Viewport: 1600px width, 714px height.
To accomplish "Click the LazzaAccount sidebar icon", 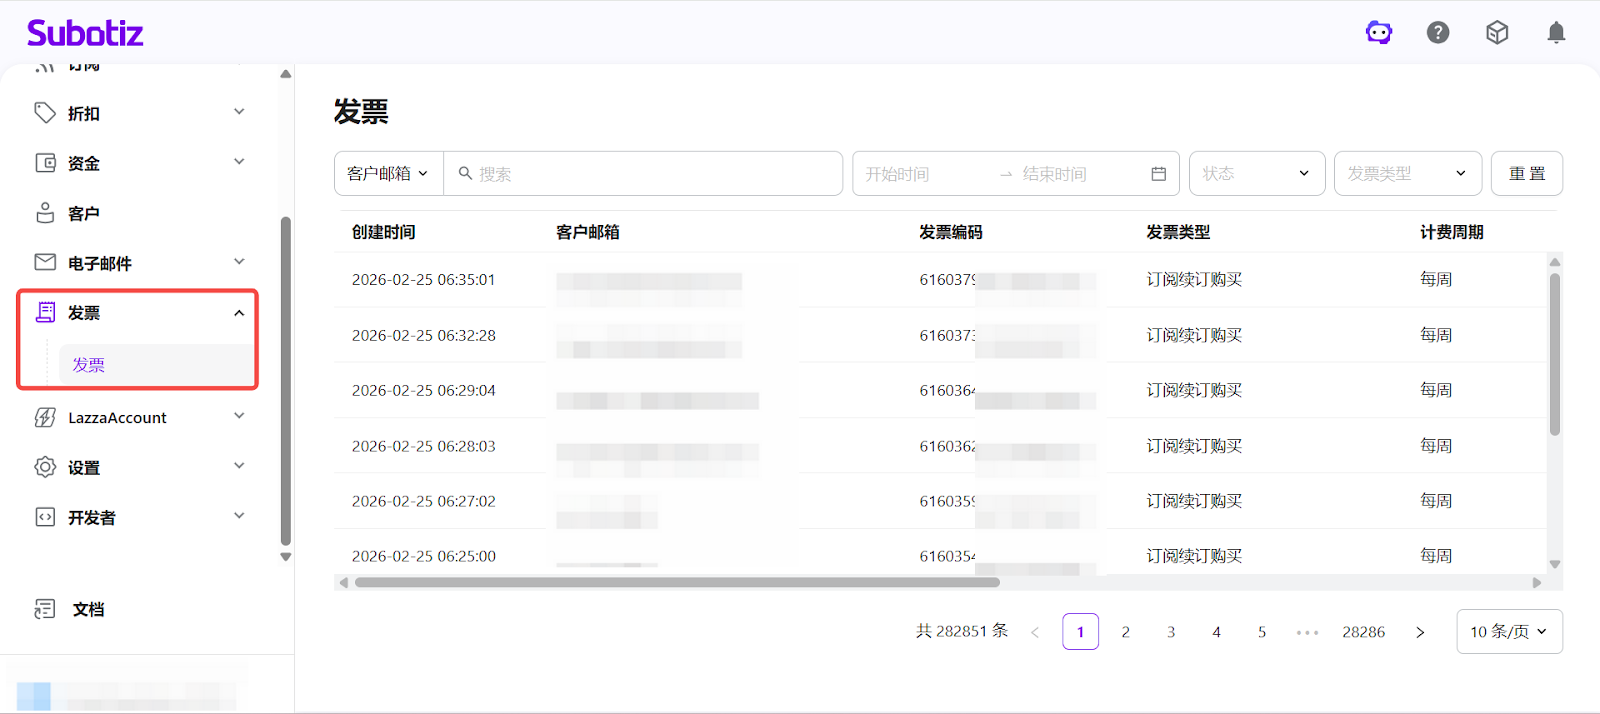I will tap(45, 418).
